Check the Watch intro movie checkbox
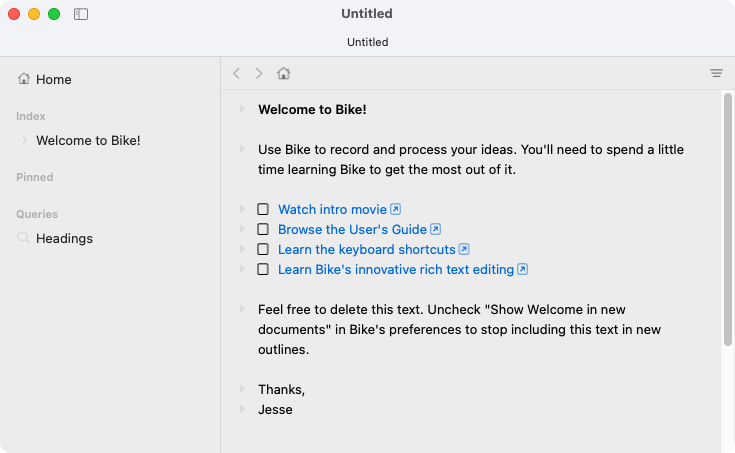 point(263,209)
